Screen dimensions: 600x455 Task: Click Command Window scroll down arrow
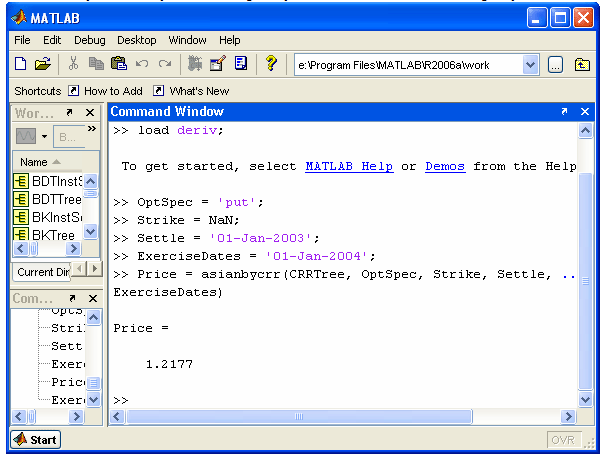[x=585, y=400]
